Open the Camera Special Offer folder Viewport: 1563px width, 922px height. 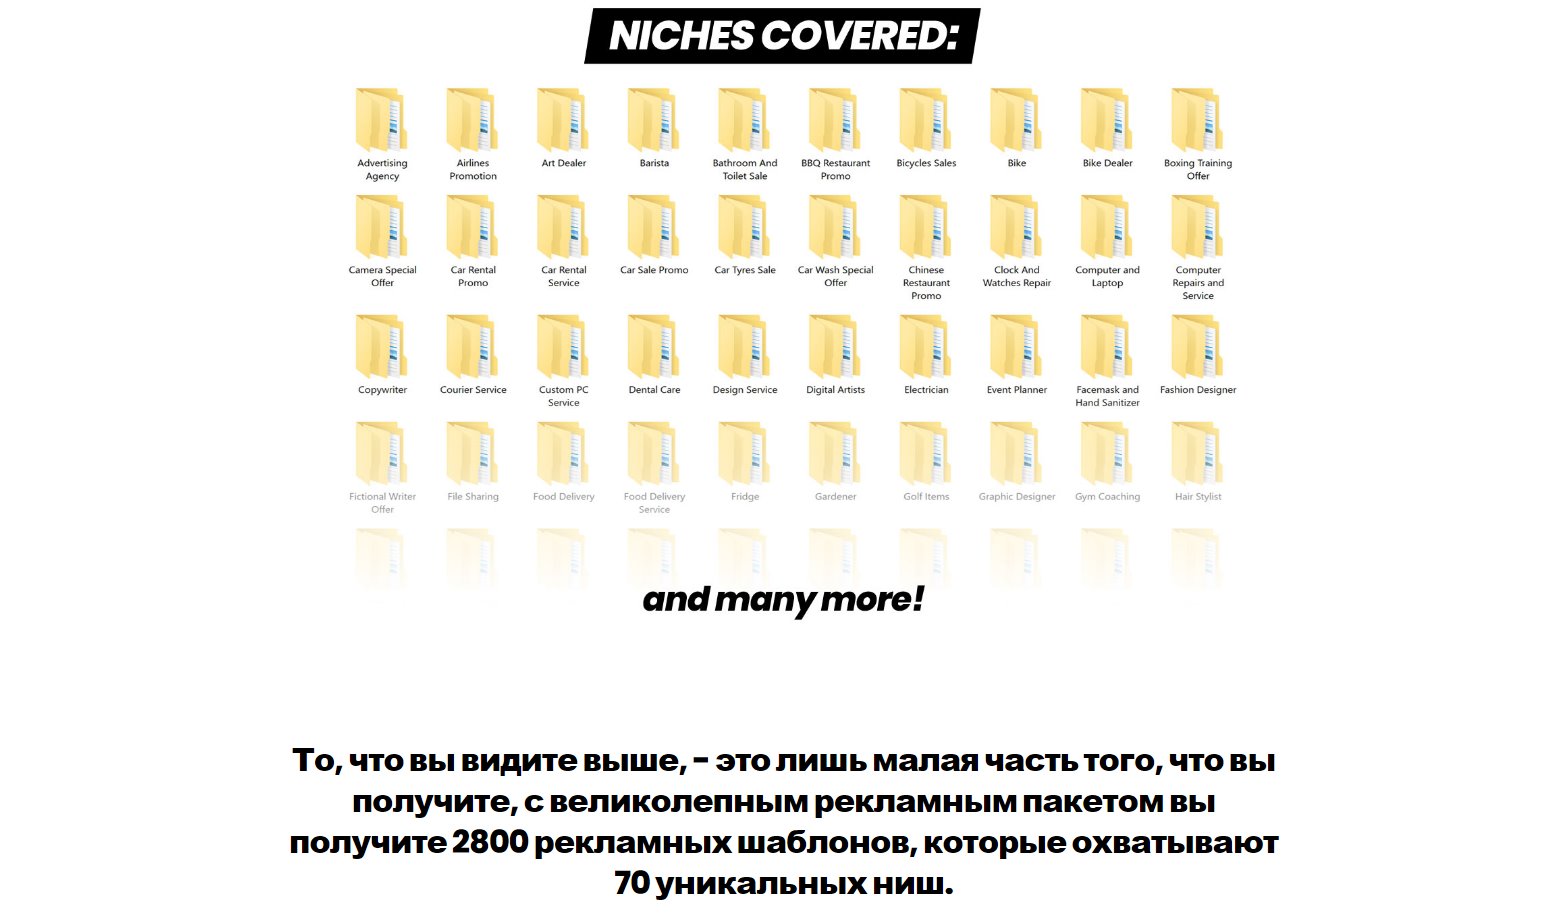pyautogui.click(x=382, y=227)
